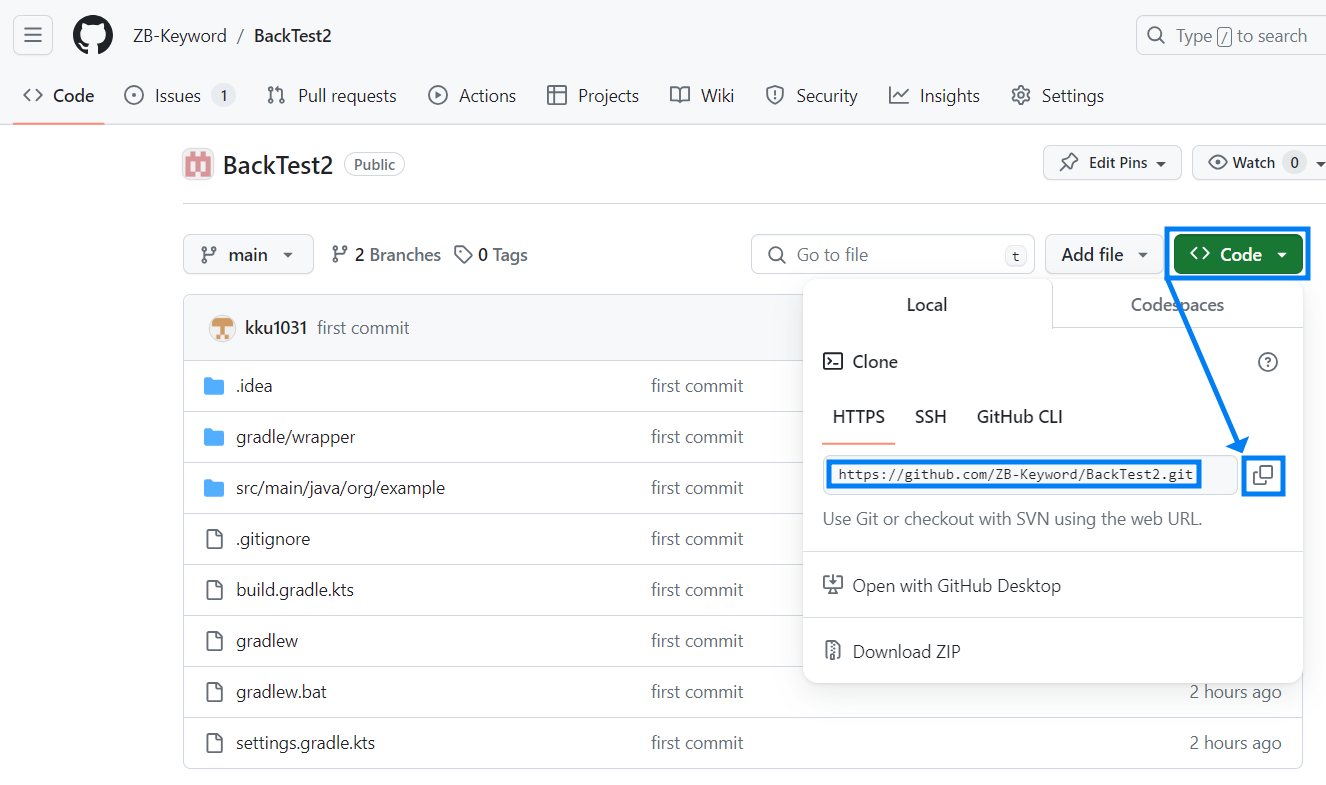Screen dimensions: 1326x785
Task: Click the gradlew.bat file icon
Action: [x=214, y=692]
